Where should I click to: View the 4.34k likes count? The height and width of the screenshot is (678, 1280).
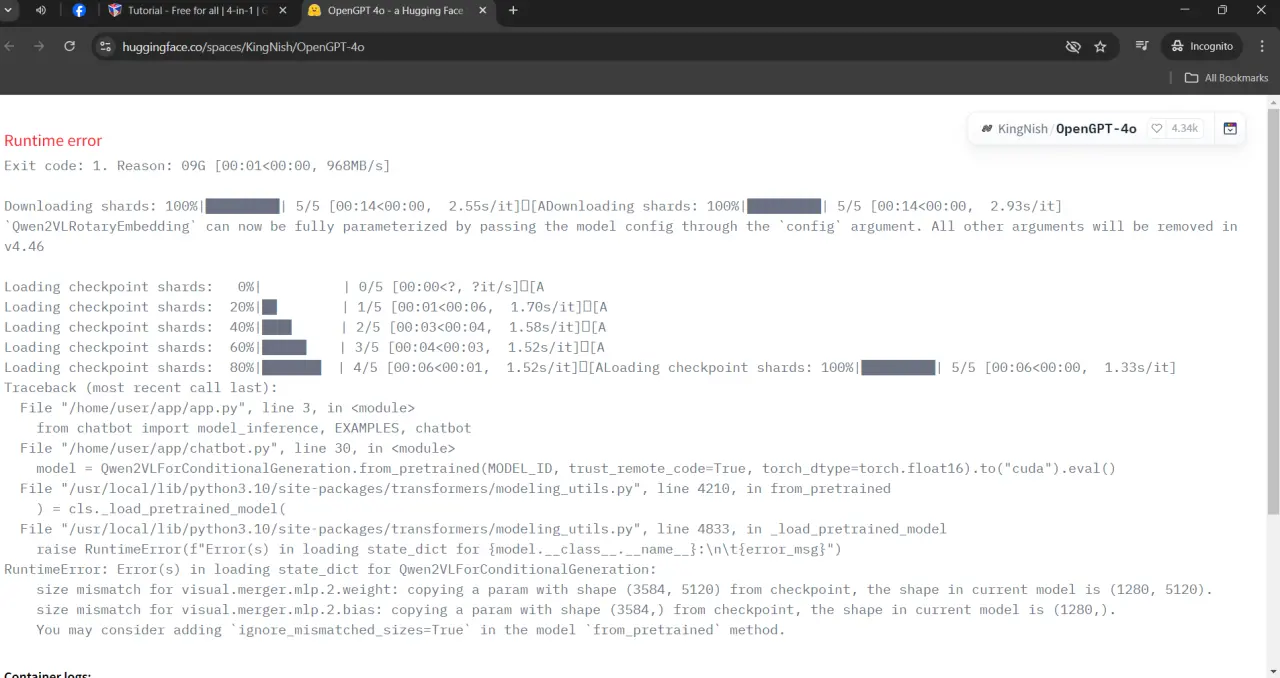(1184, 129)
